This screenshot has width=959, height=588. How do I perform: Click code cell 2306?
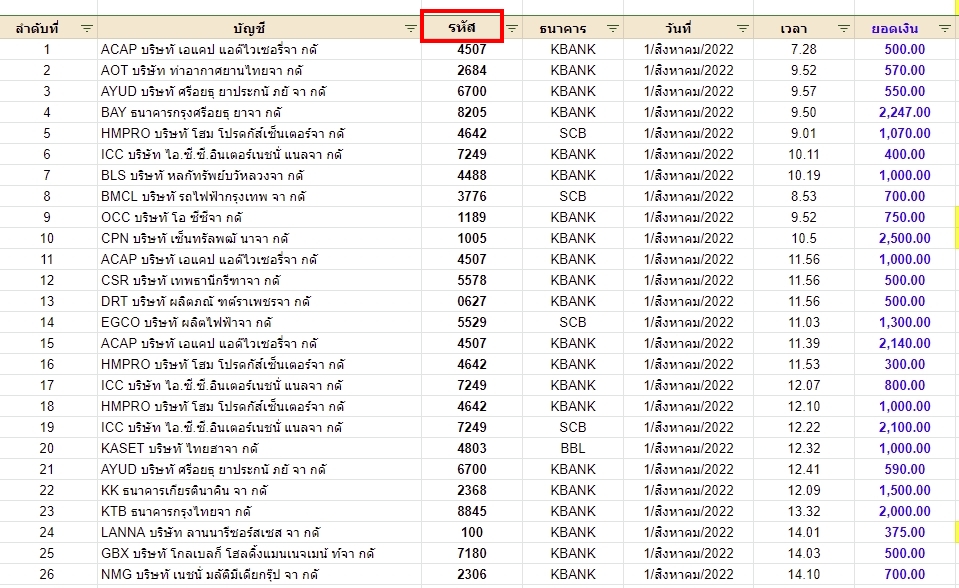[472, 575]
